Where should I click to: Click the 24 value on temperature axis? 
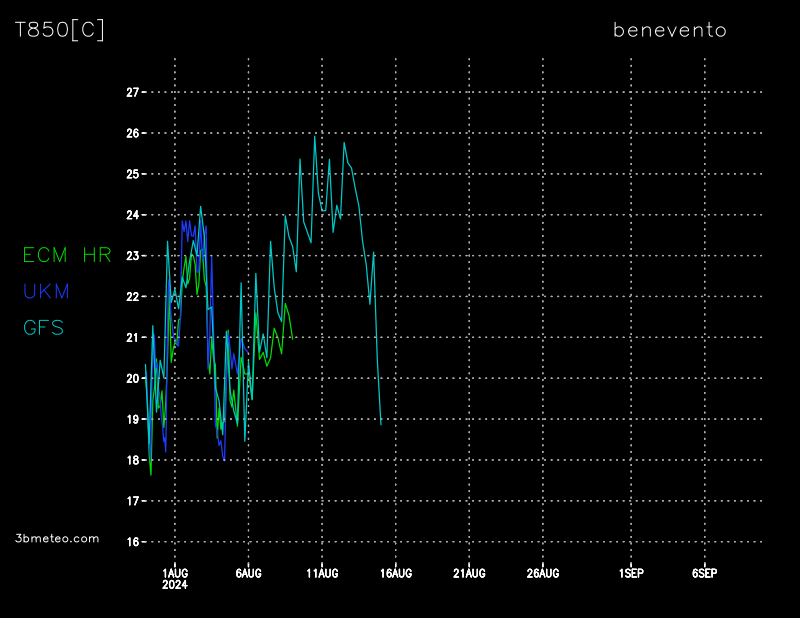coord(132,215)
